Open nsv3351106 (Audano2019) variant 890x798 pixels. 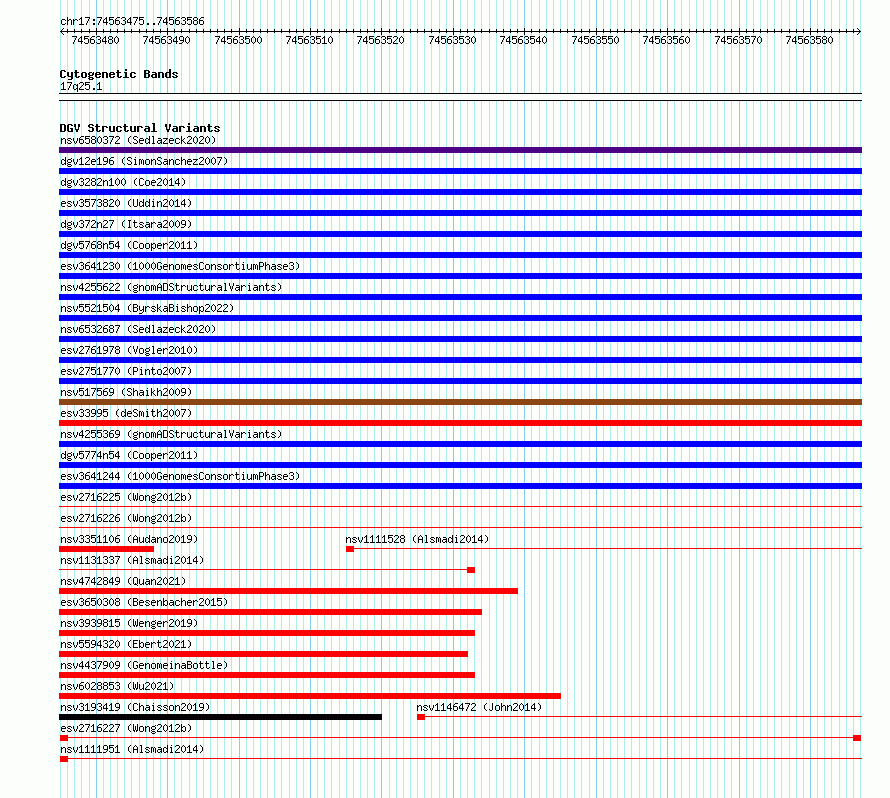point(129,539)
